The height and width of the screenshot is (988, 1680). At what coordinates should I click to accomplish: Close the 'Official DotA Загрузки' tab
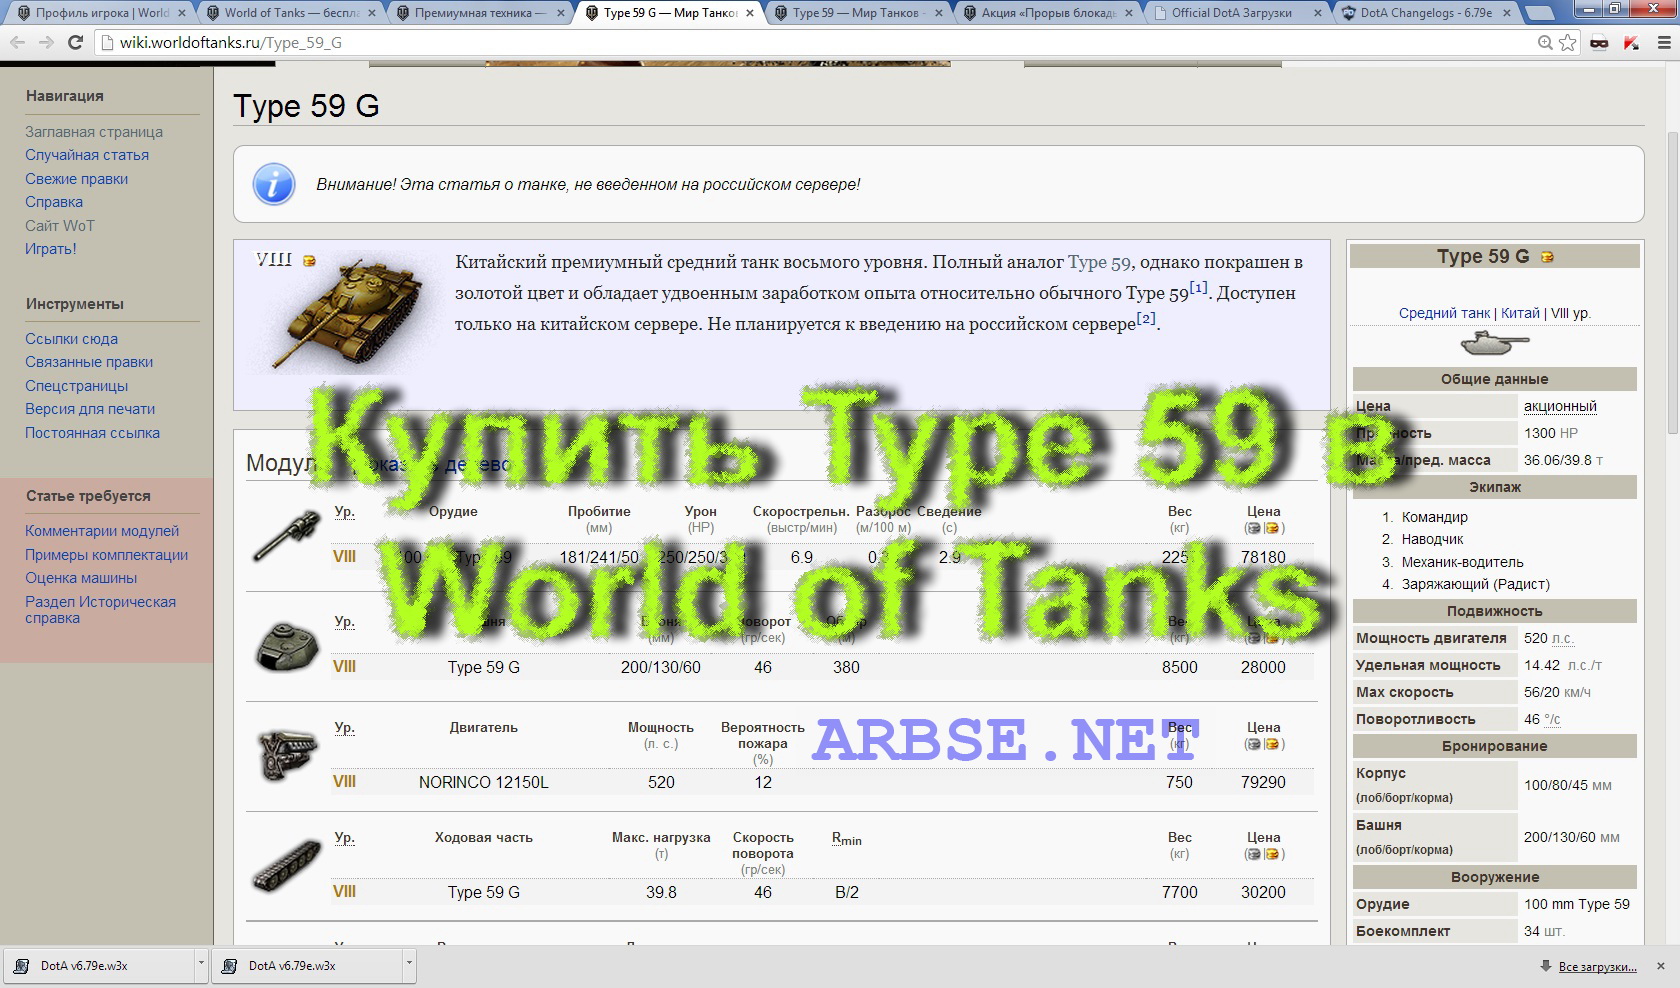1317,13
